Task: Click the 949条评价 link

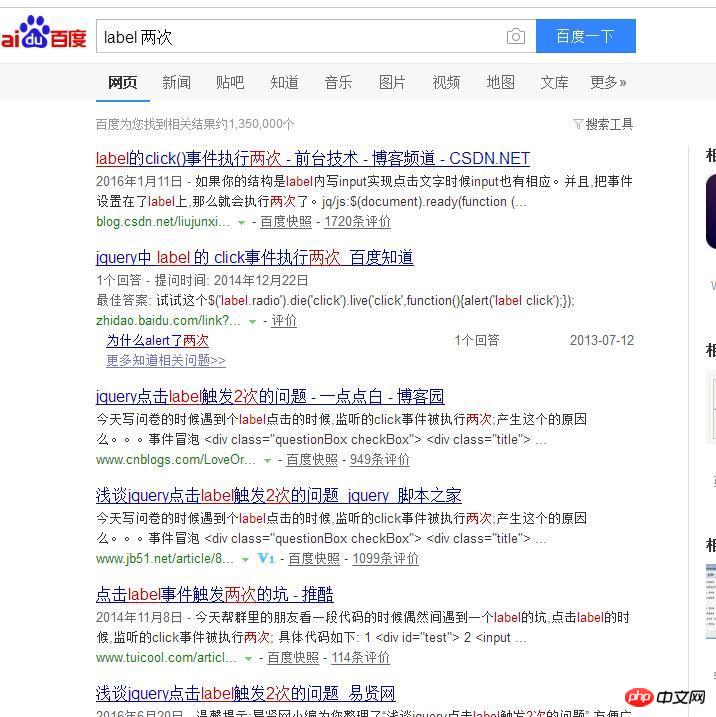Action: coord(379,460)
